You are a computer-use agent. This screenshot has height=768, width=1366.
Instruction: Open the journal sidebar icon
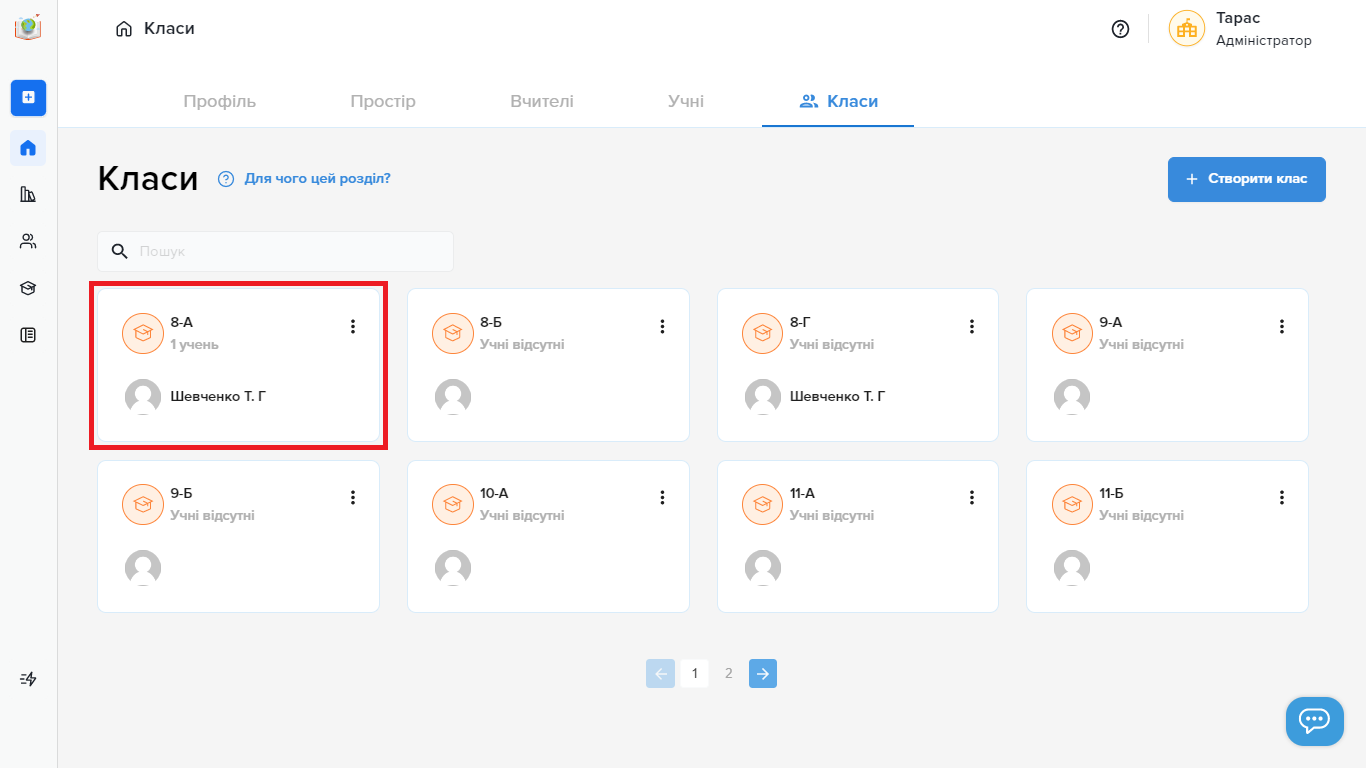pos(28,335)
